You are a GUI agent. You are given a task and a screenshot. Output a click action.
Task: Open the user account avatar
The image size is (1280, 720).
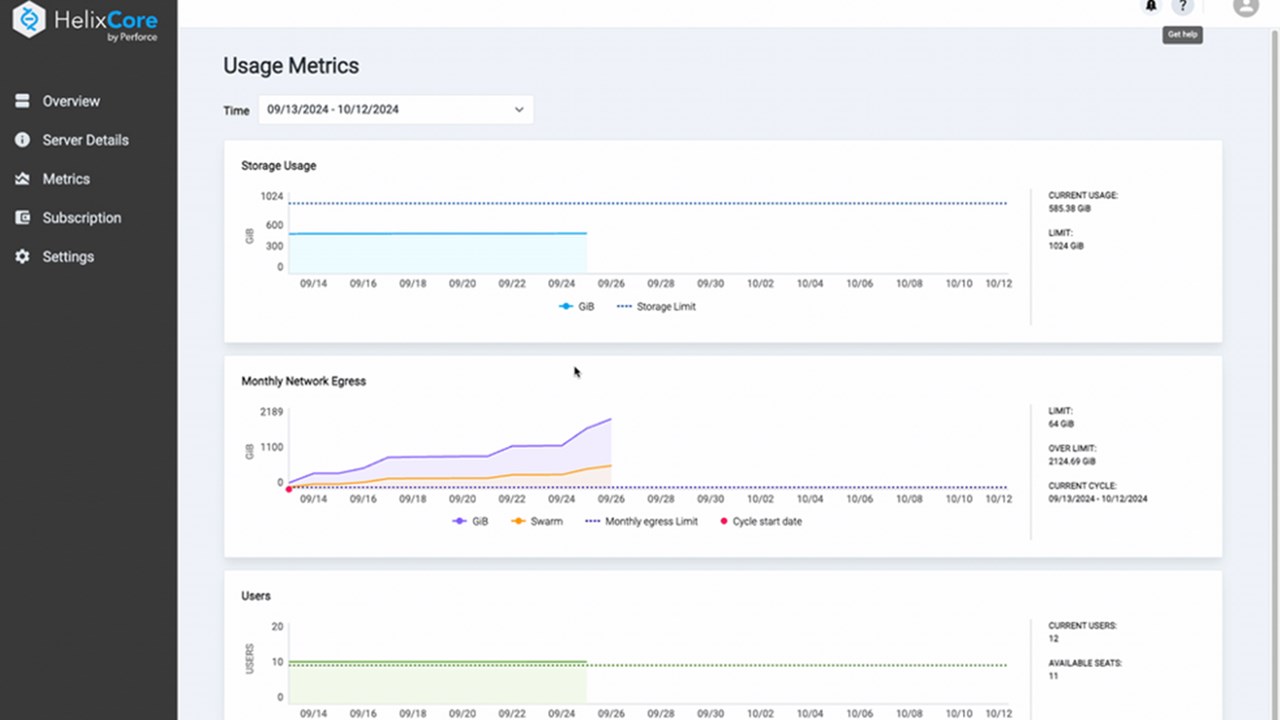coord(1245,7)
